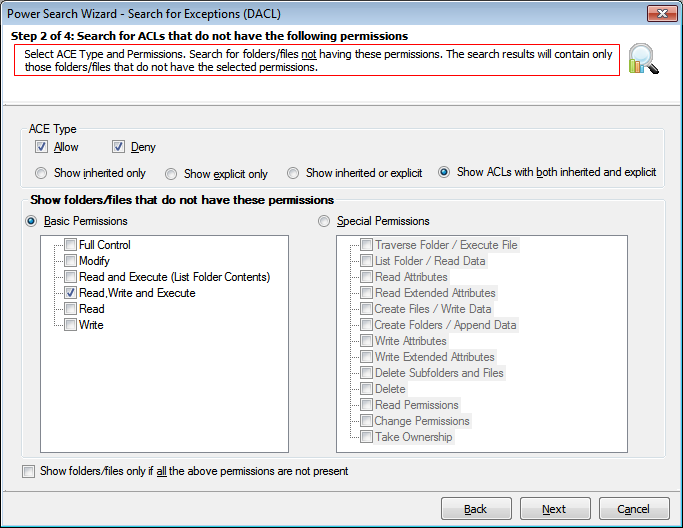This screenshot has width=683, height=528.
Task: Click Next to continue the wizard
Action: point(555,509)
